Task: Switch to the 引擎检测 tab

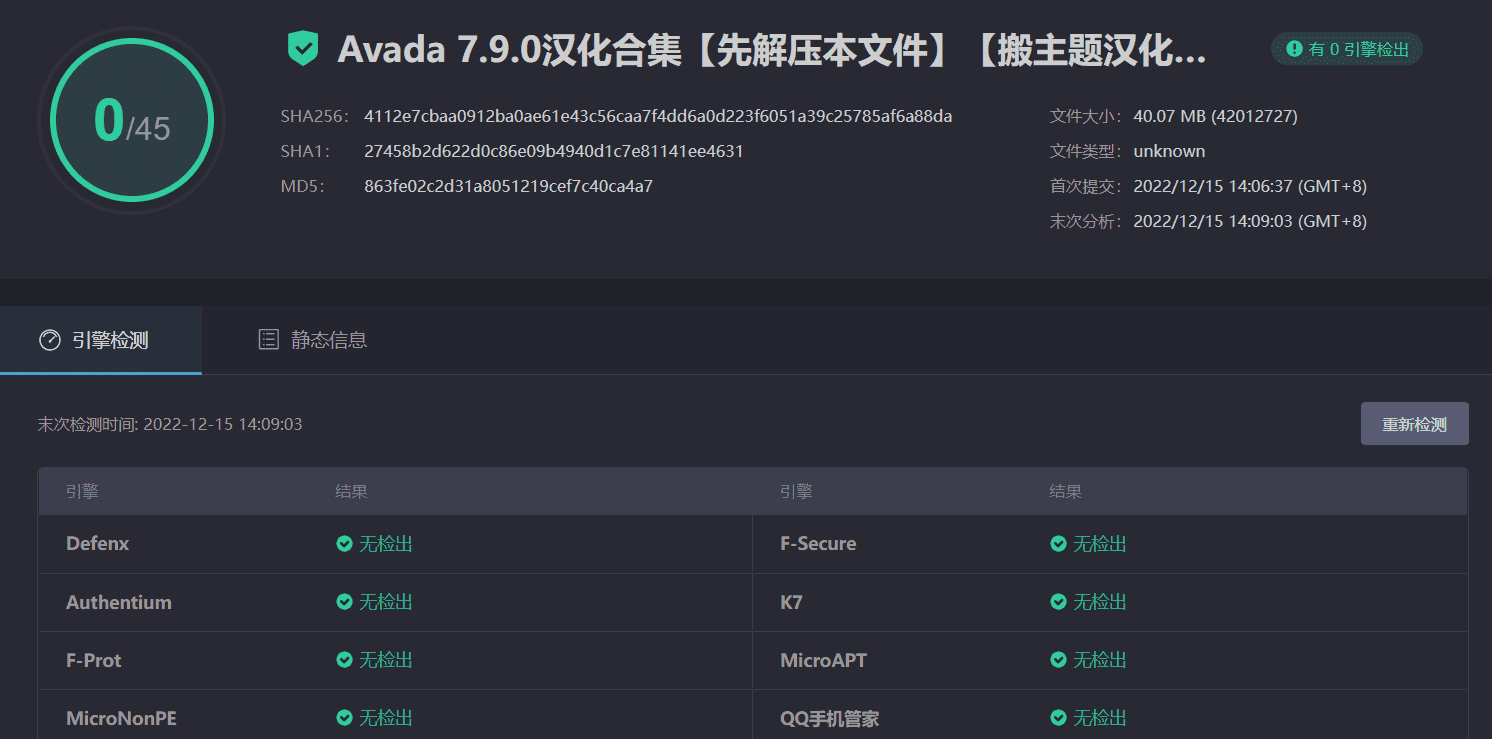Action: tap(101, 340)
